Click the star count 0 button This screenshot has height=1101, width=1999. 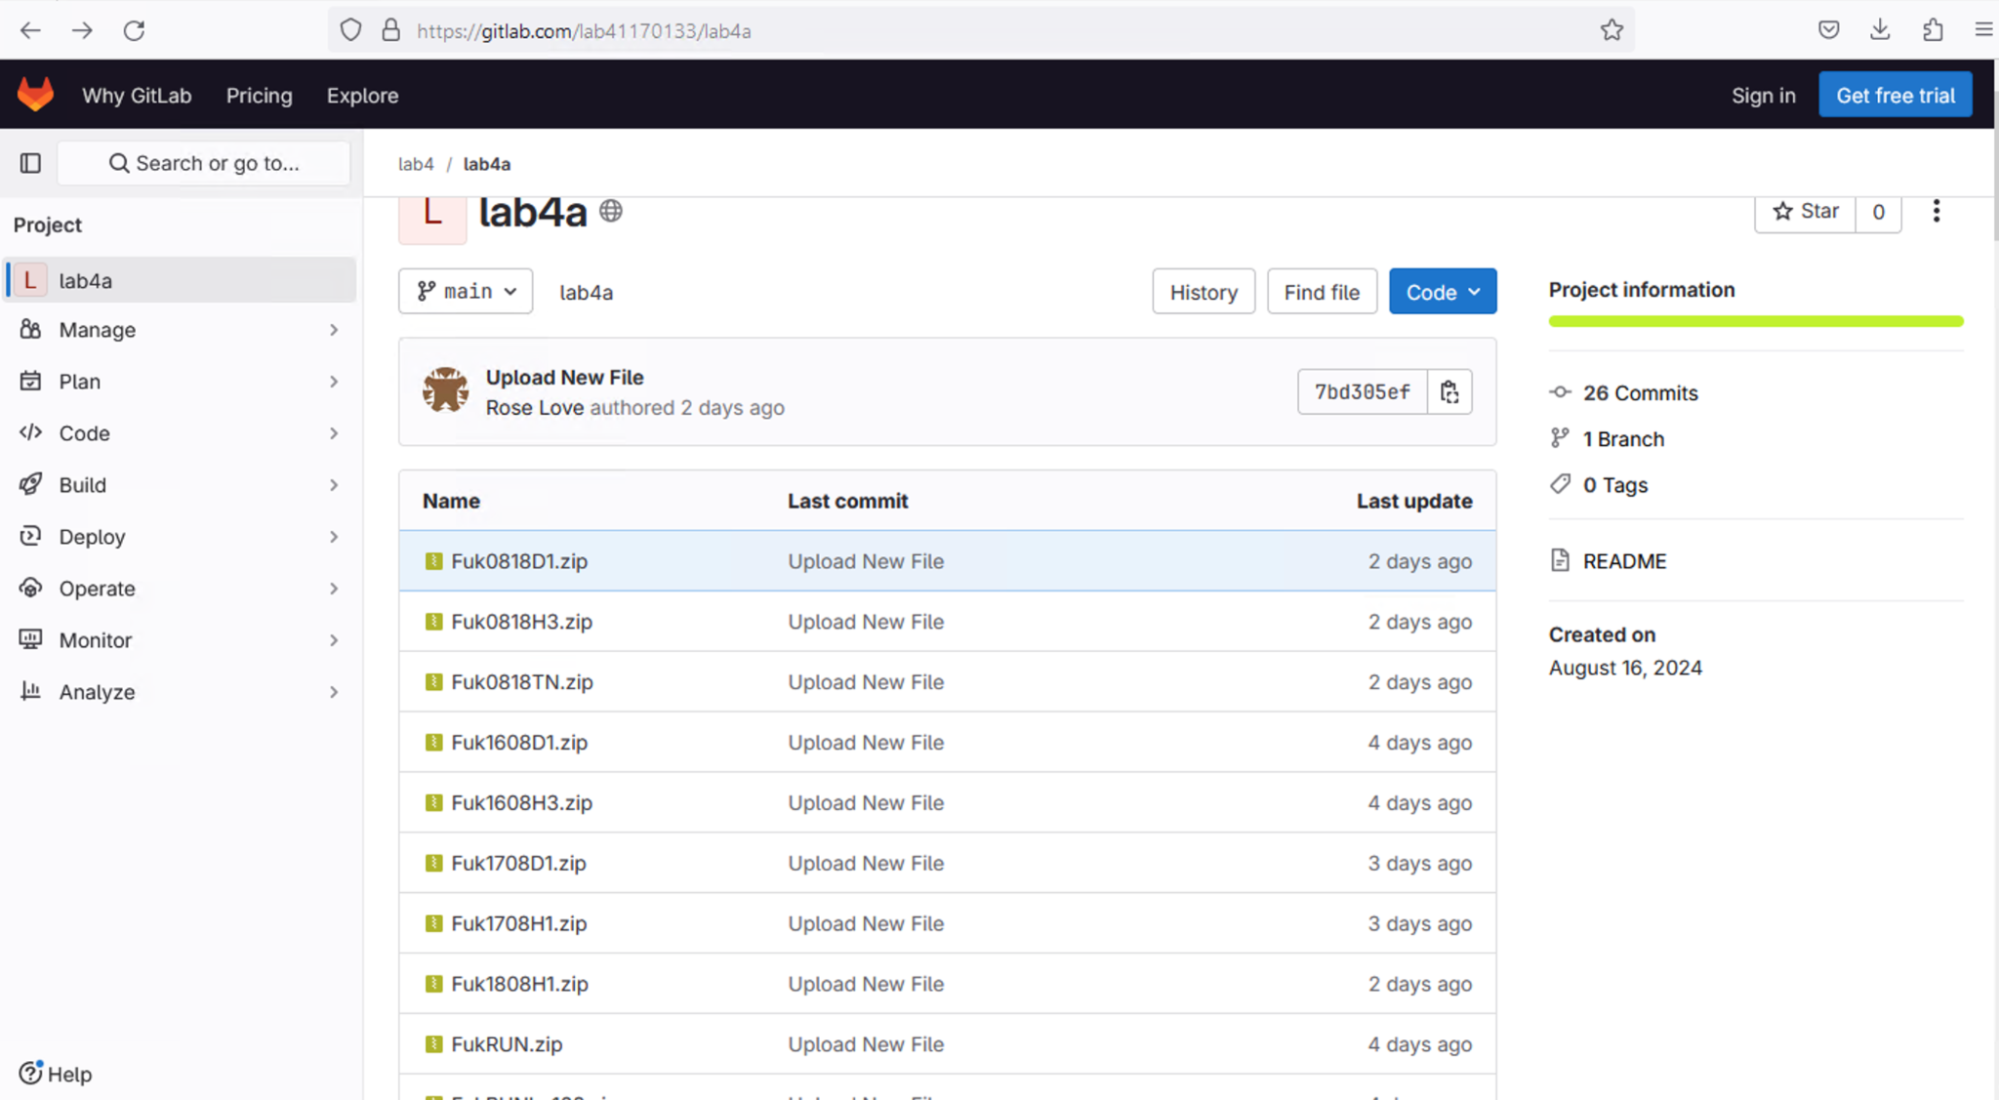point(1878,212)
